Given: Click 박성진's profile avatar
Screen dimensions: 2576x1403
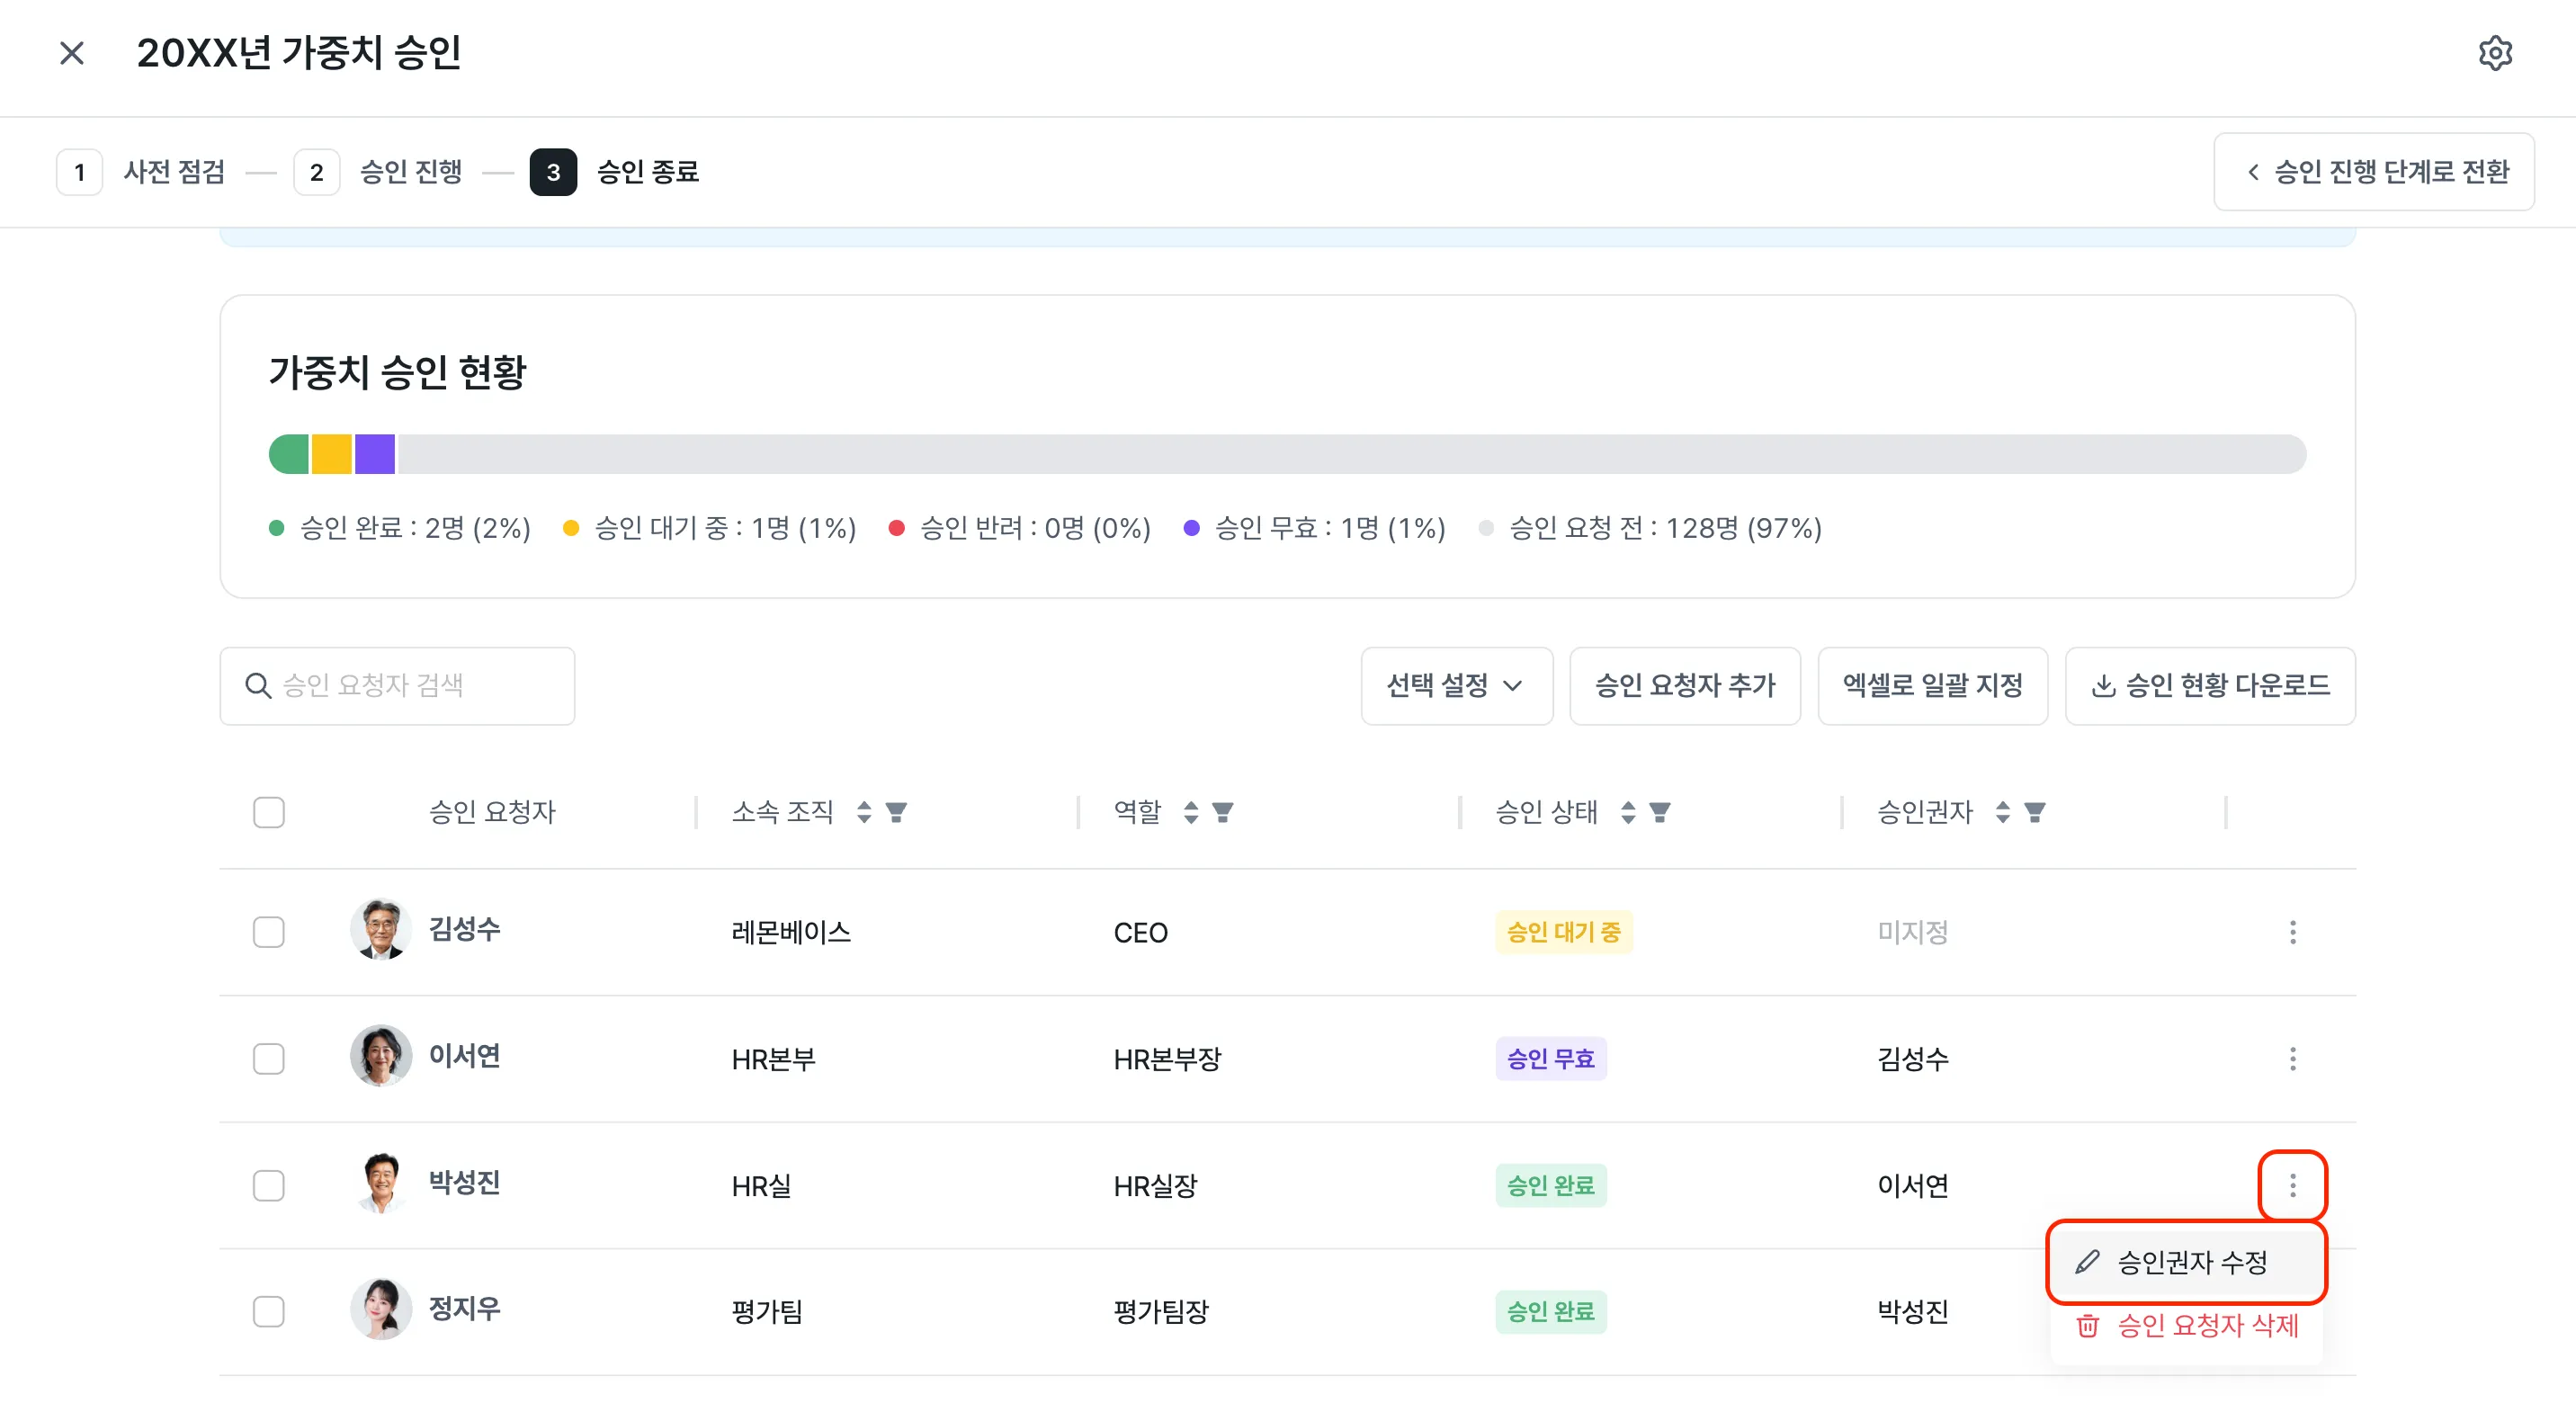Looking at the screenshot, I should coord(381,1182).
